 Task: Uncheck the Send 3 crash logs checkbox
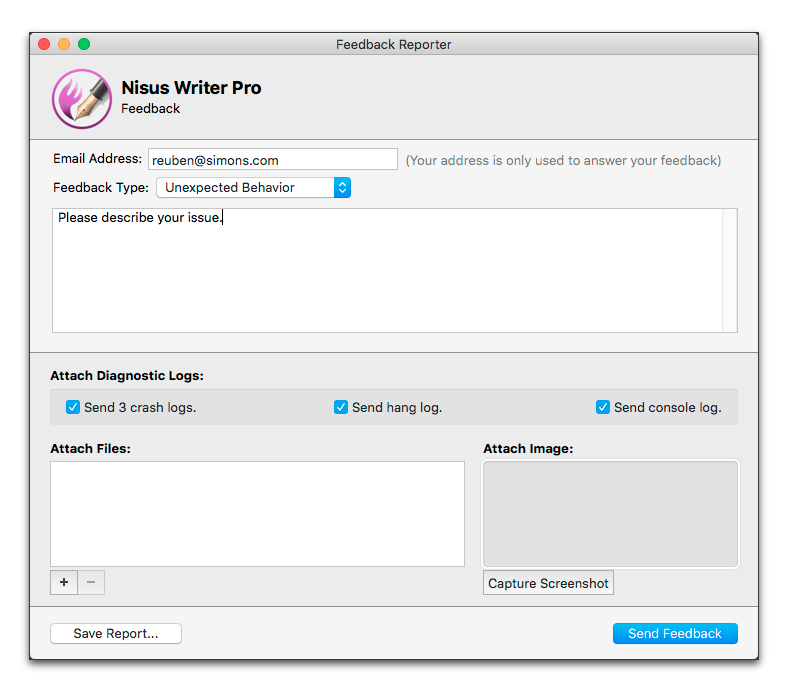[x=73, y=407]
